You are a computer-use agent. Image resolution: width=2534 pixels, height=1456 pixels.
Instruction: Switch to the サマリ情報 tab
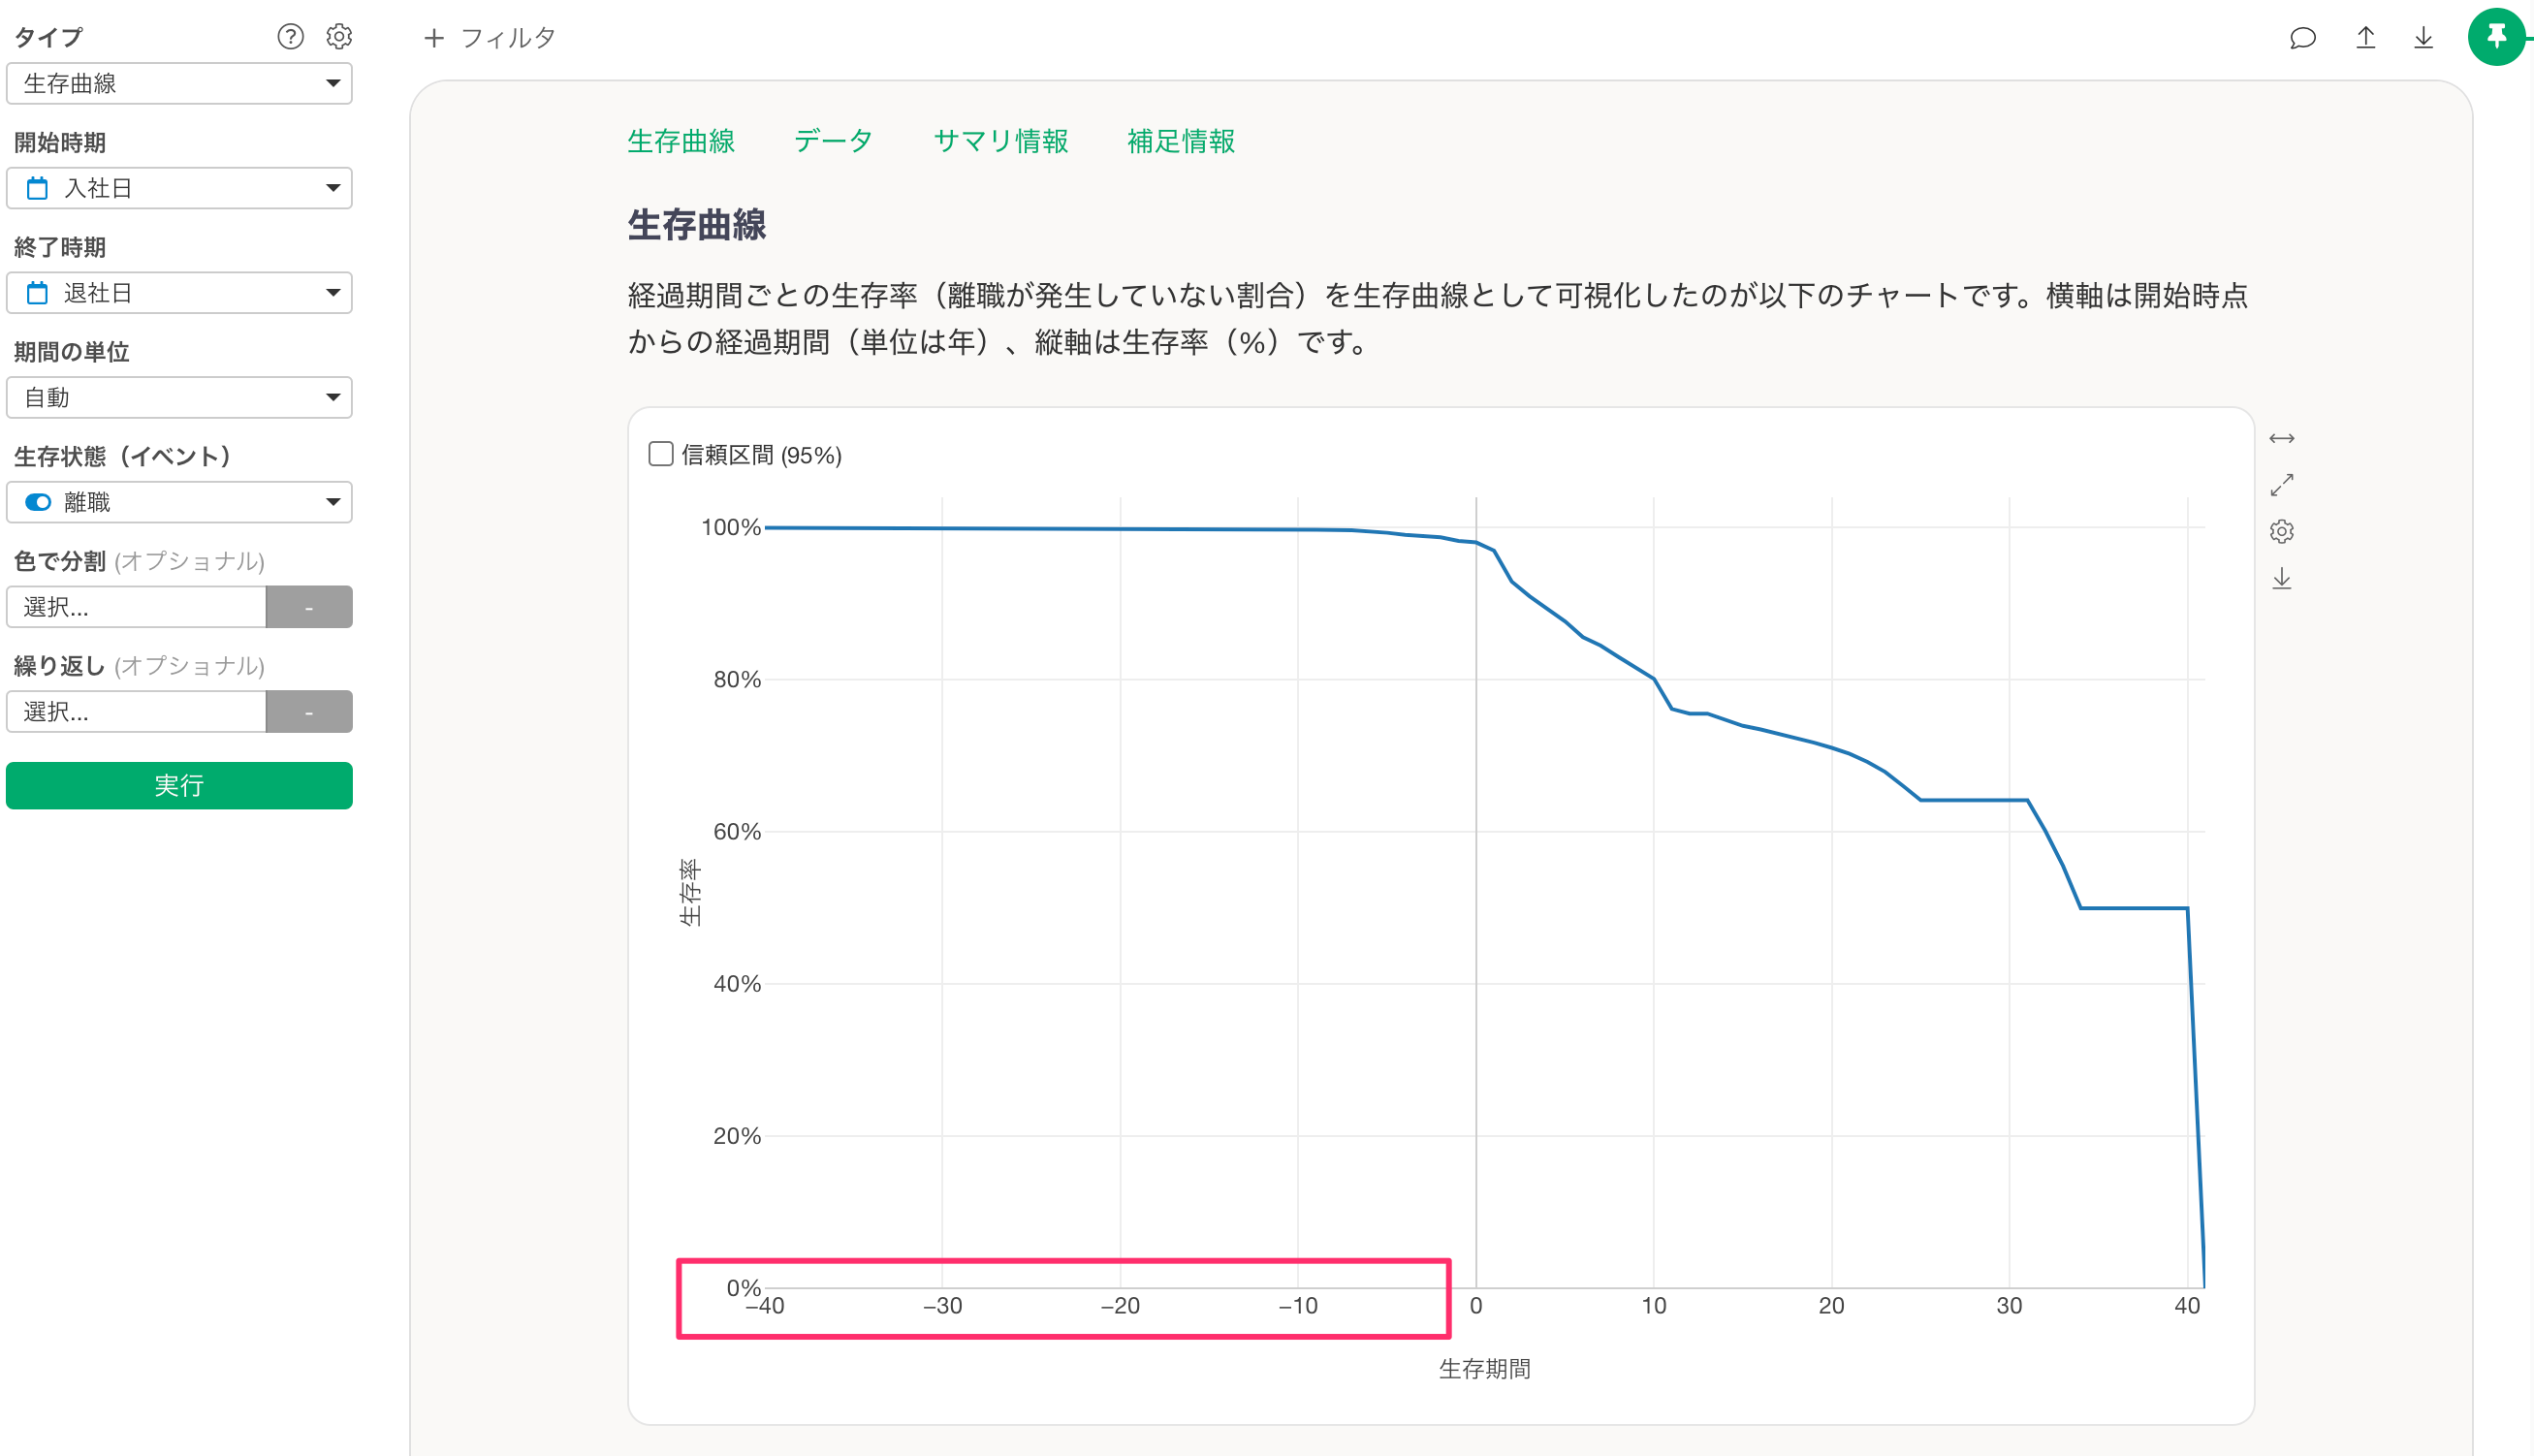pos(1000,141)
